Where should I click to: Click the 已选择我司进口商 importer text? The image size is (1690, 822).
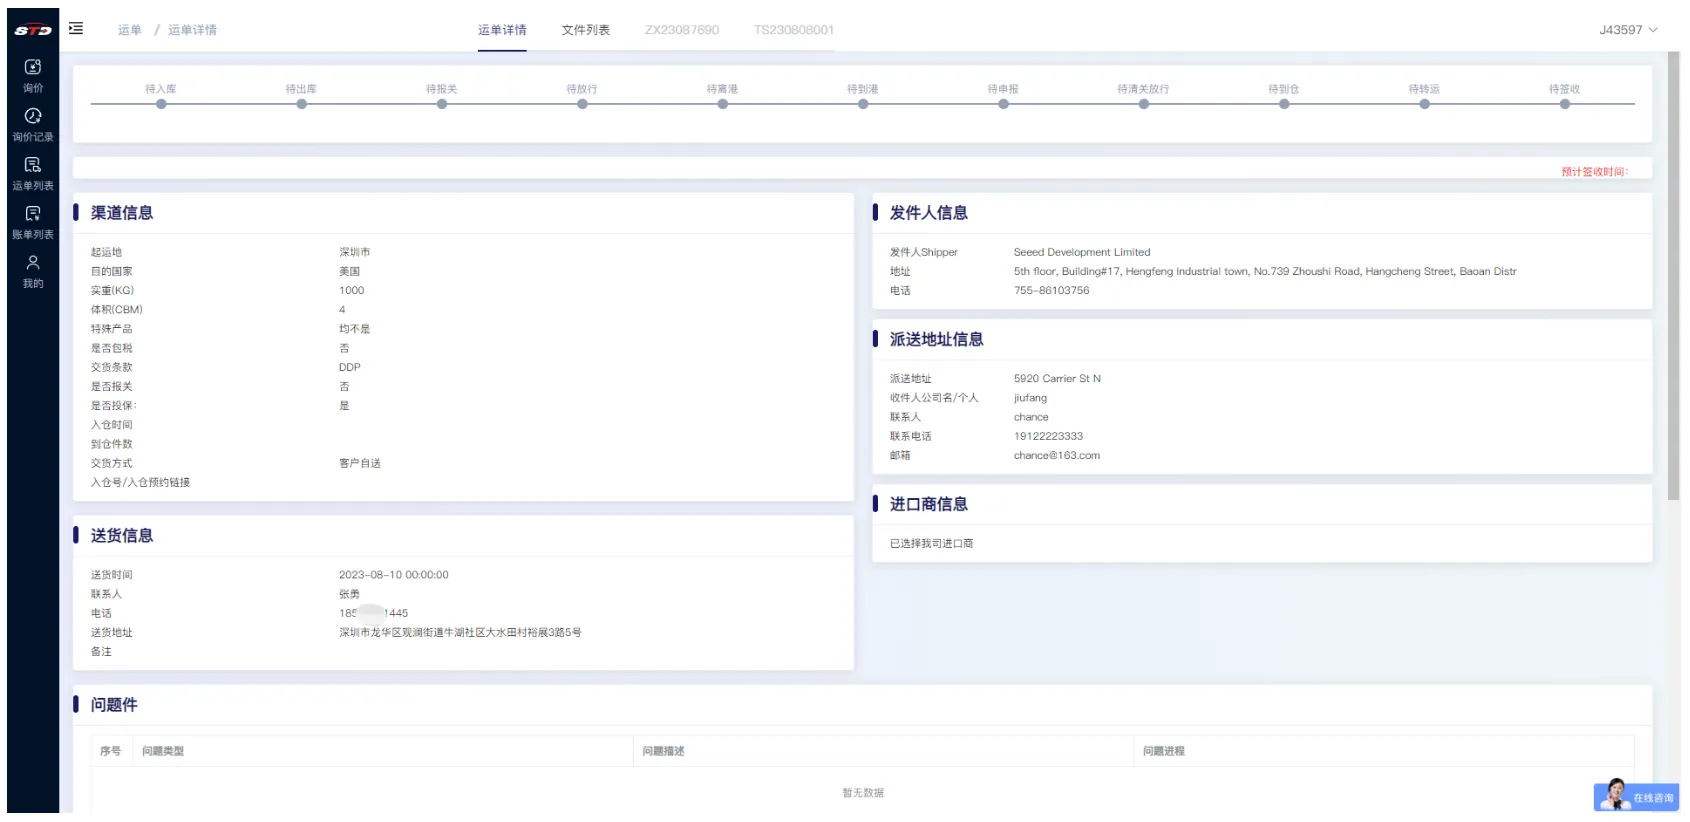coord(931,543)
